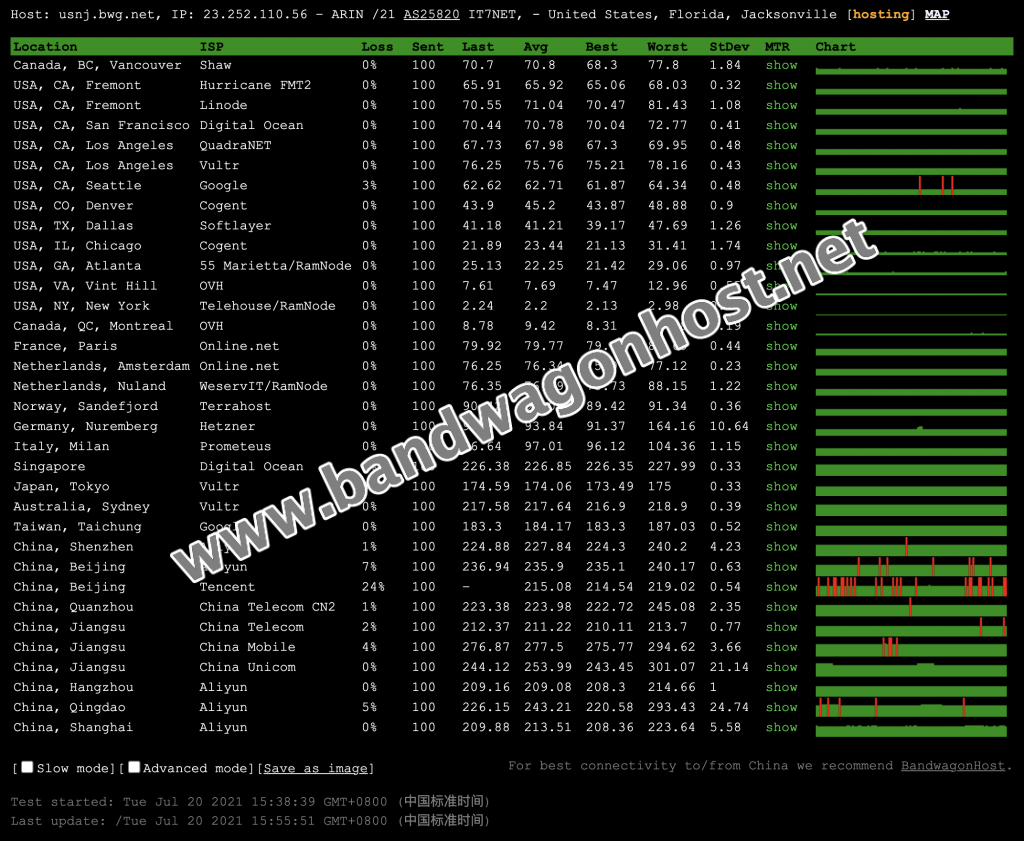Click the "USA, CO, Denver" location cell

(73, 206)
